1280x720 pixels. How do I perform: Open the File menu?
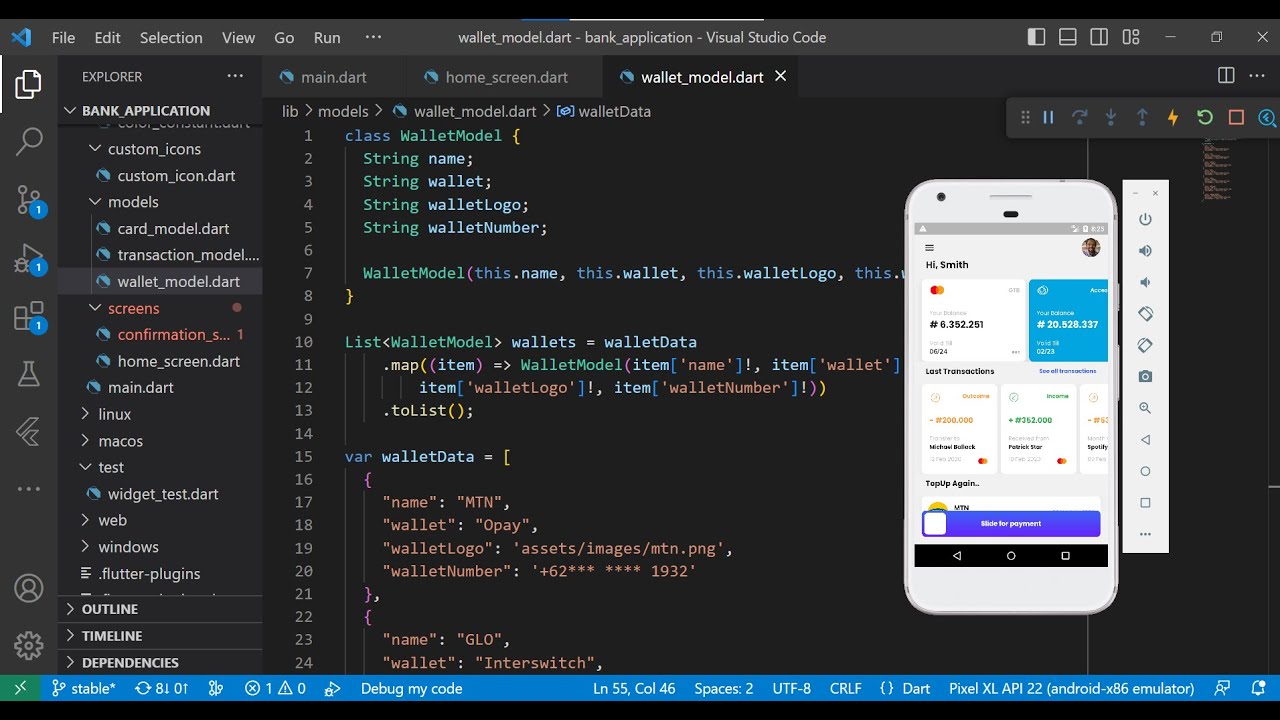pyautogui.click(x=63, y=37)
